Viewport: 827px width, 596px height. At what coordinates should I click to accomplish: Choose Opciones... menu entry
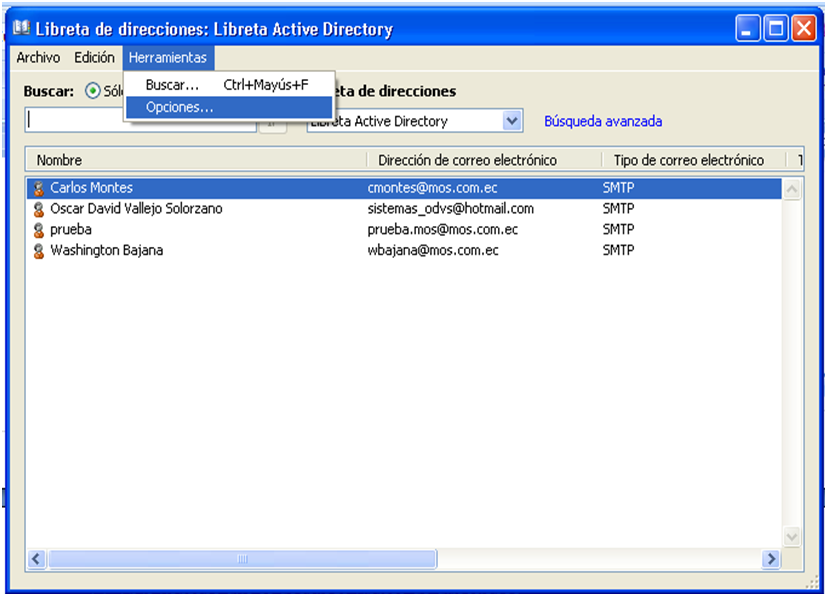click(229, 107)
